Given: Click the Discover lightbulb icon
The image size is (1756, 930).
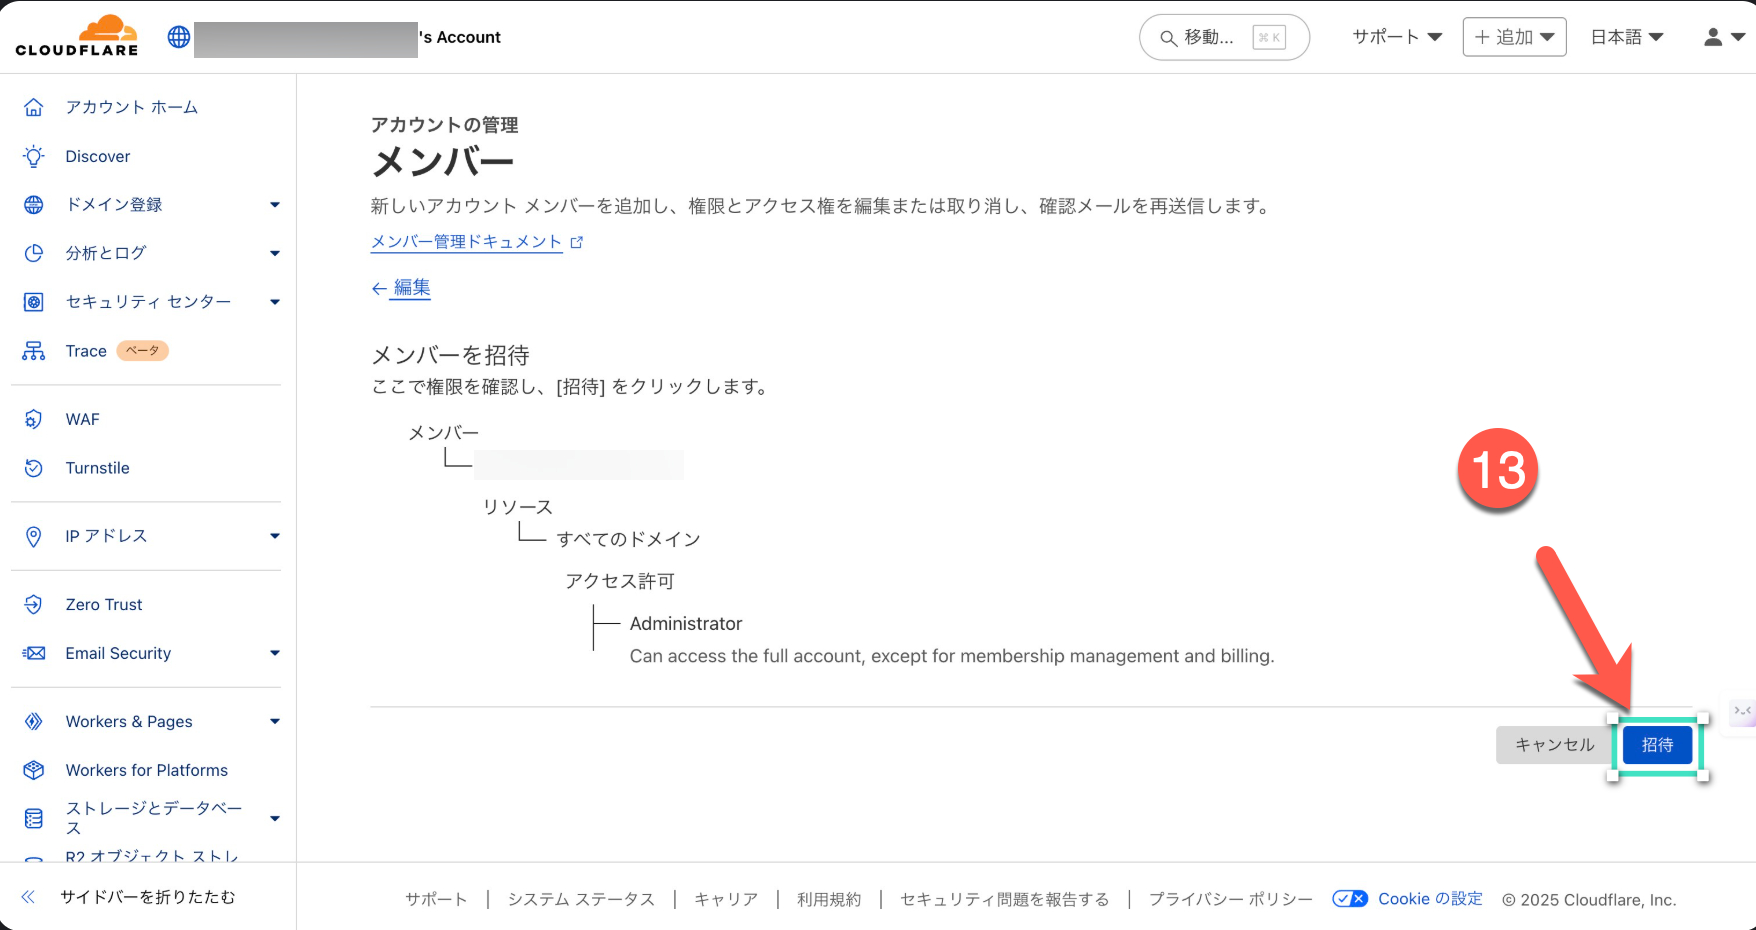Looking at the screenshot, I should [x=34, y=156].
